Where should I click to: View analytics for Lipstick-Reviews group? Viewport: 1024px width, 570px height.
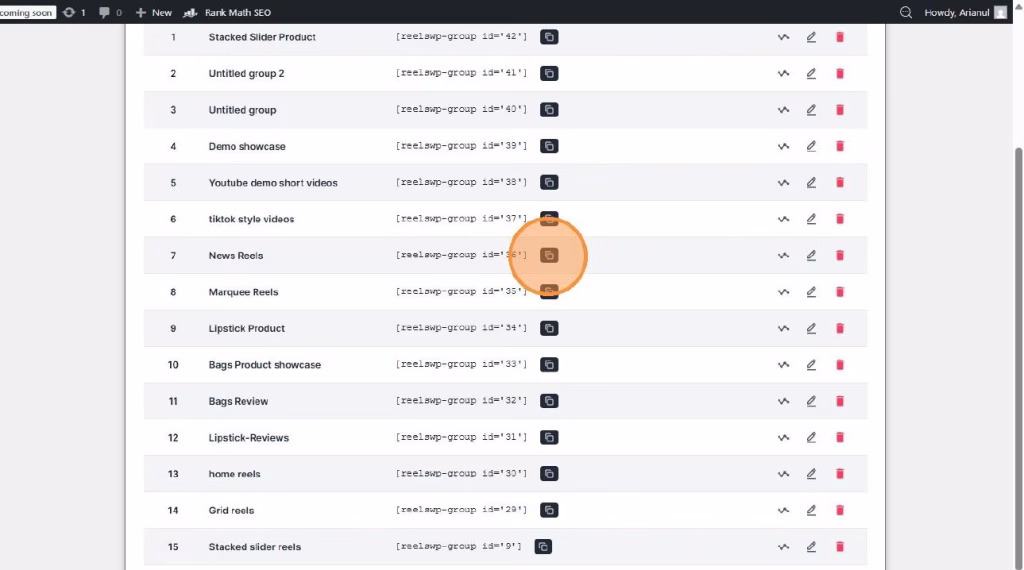tap(783, 438)
